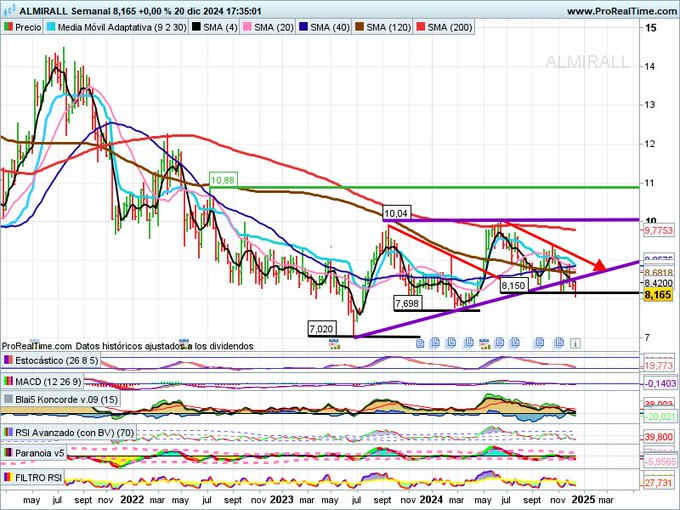Click the info icon at the chart's right edge

575,343
